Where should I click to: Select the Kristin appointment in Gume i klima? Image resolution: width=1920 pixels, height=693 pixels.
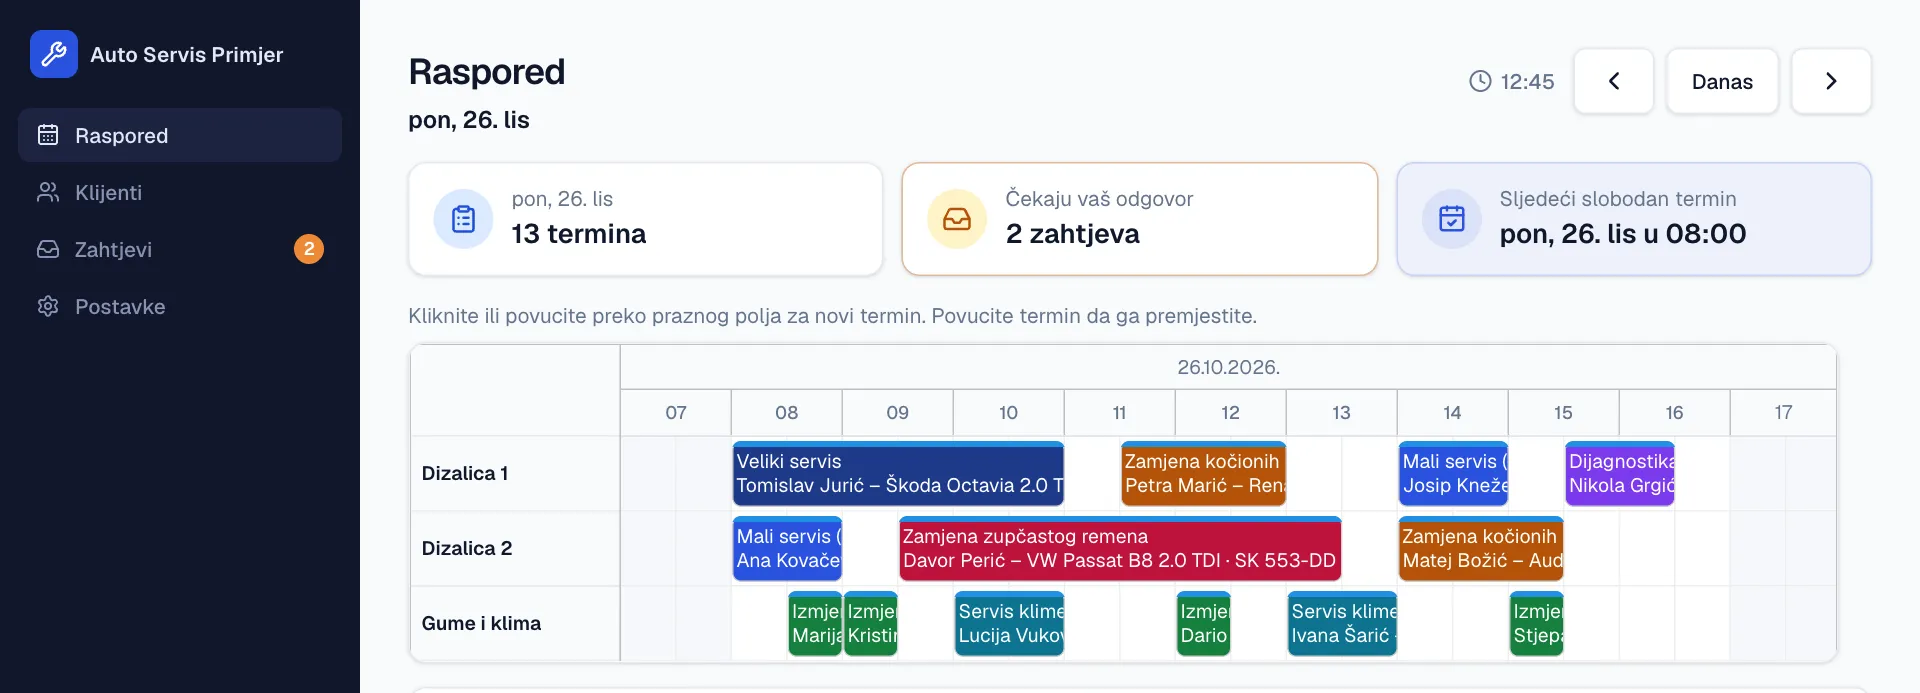tap(871, 623)
